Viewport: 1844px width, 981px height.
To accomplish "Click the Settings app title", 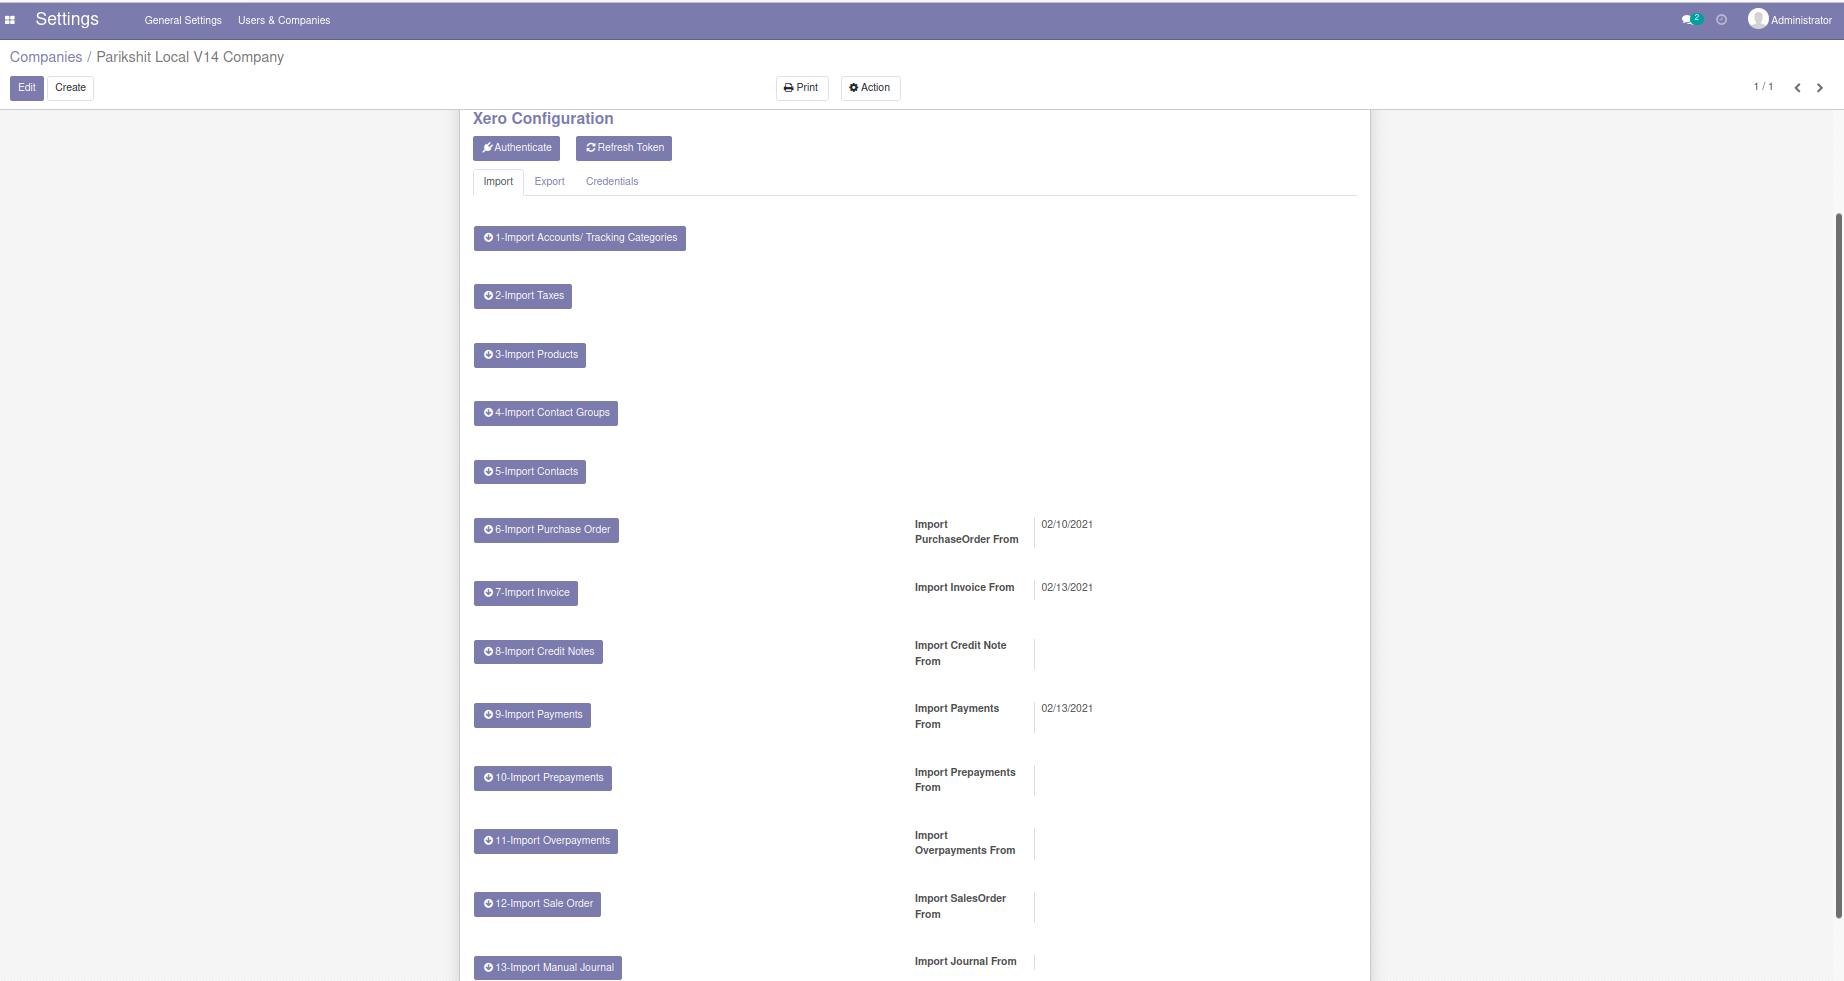I will click(x=67, y=20).
